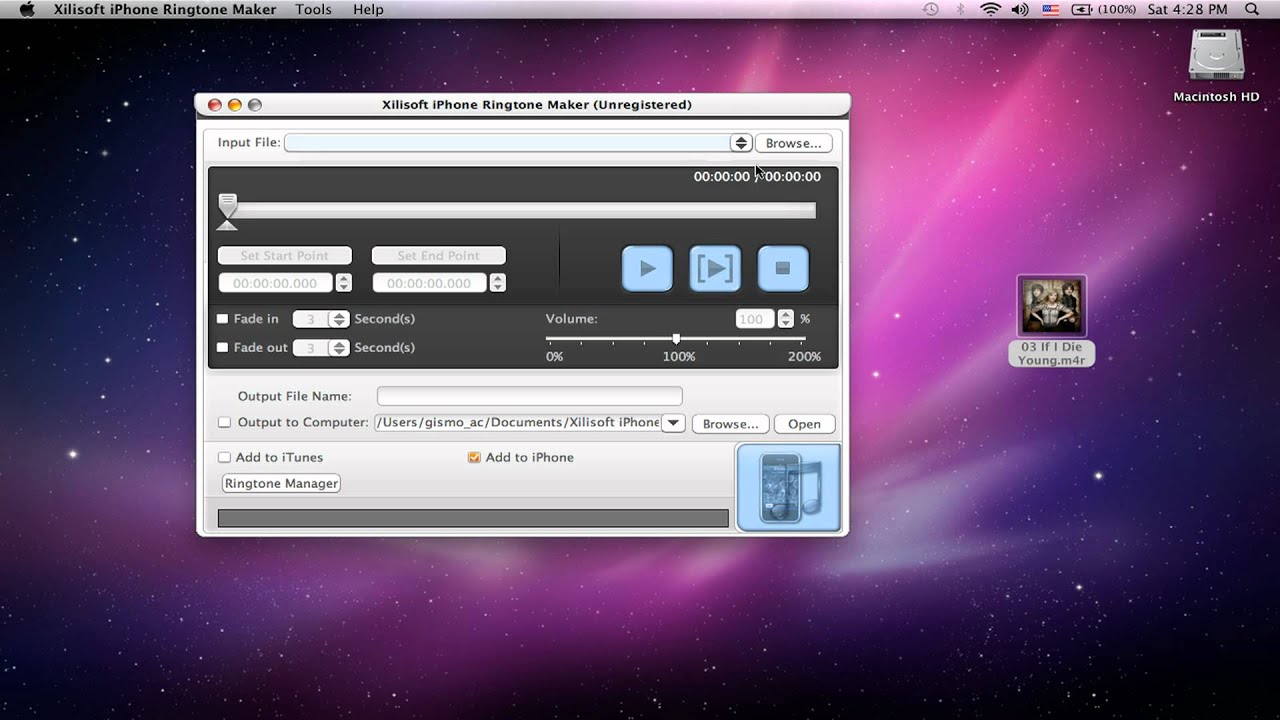The width and height of the screenshot is (1280, 720).
Task: Click the start point time field
Action: point(277,283)
